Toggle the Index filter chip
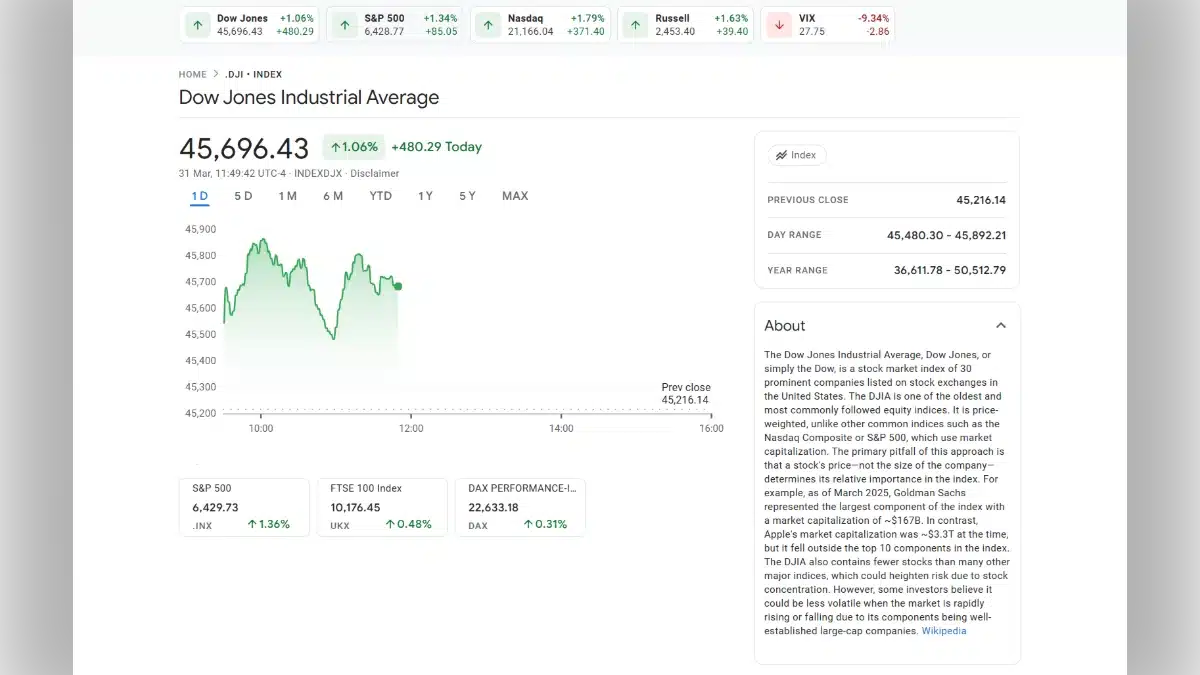The width and height of the screenshot is (1200, 675). coord(797,155)
